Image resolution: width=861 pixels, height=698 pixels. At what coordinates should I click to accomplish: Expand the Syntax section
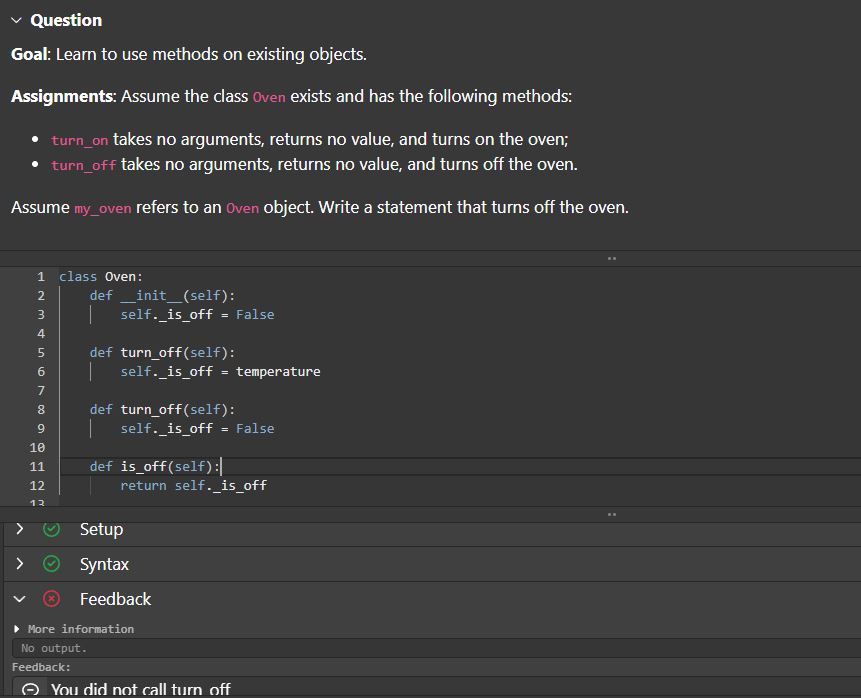20,563
